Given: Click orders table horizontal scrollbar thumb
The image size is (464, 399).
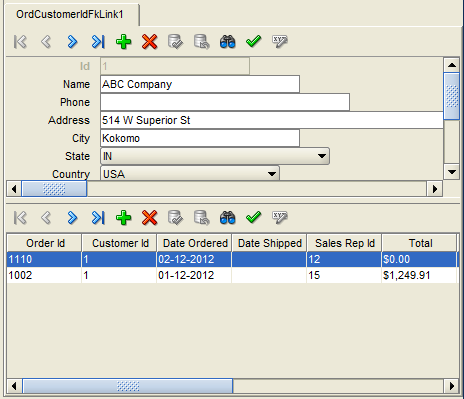Looking at the screenshot, I should [128, 386].
